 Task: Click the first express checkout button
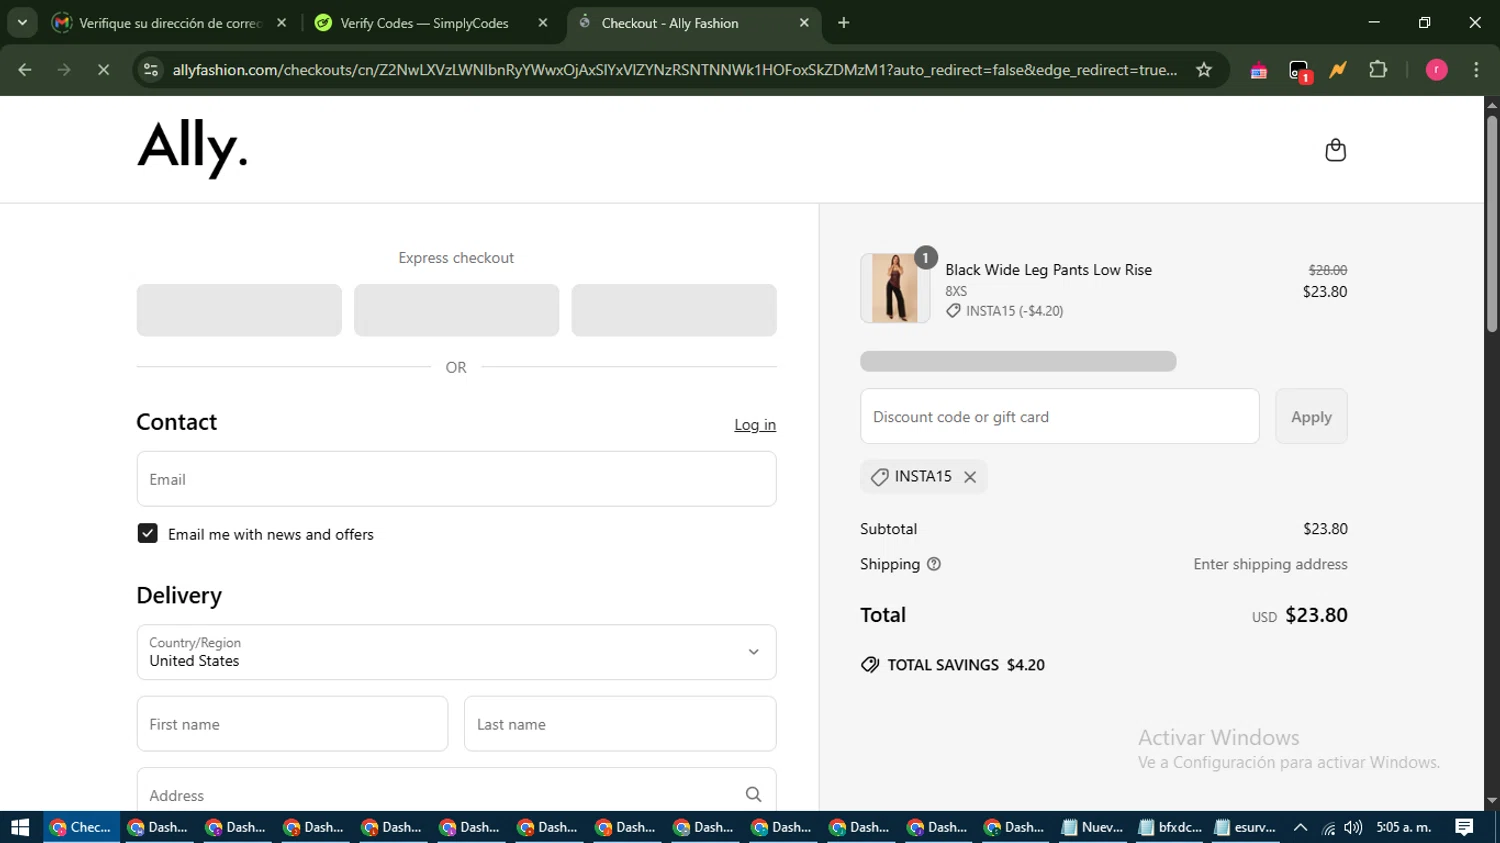click(x=239, y=310)
